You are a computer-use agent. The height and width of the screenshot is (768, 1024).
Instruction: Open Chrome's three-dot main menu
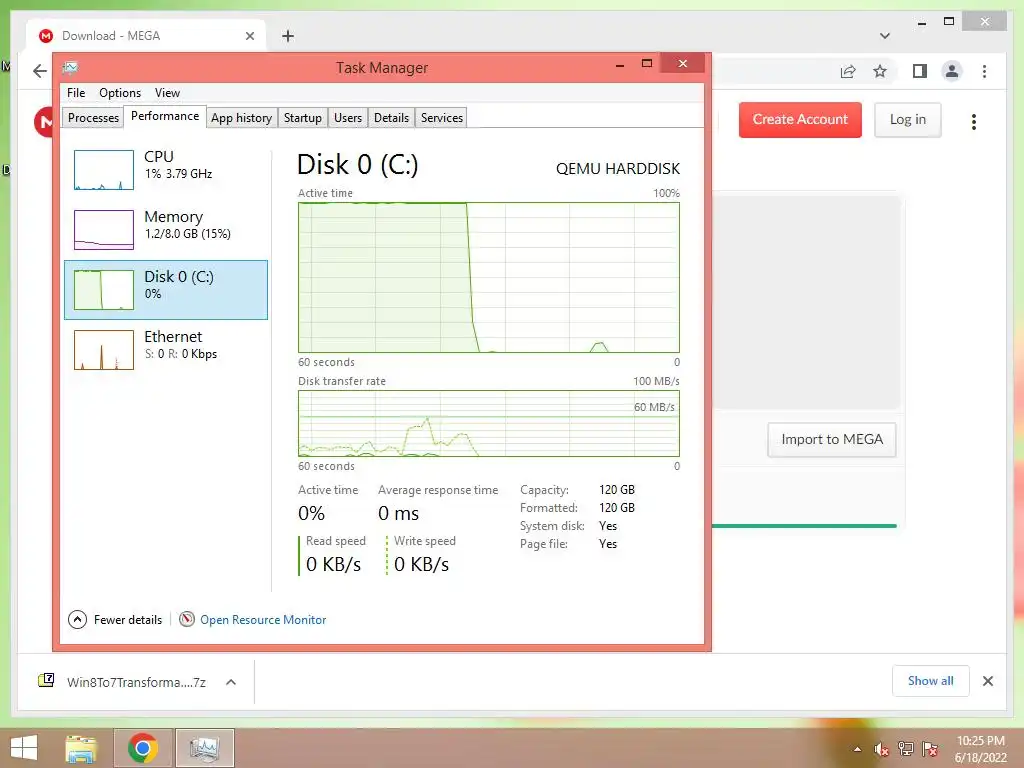(x=984, y=71)
